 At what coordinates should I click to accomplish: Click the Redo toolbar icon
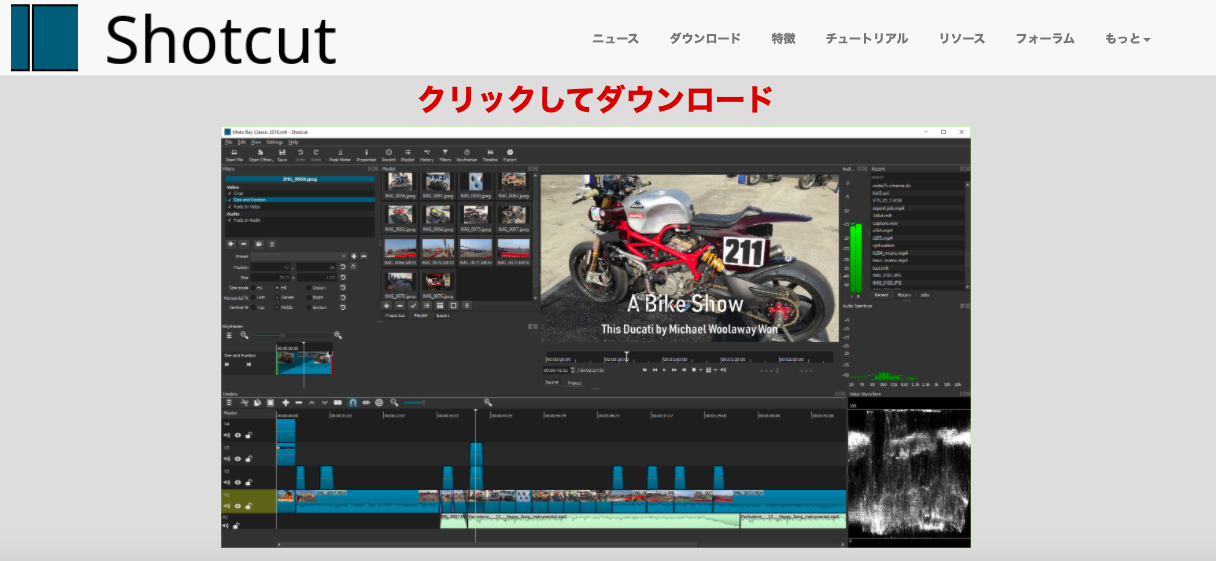pos(316,156)
